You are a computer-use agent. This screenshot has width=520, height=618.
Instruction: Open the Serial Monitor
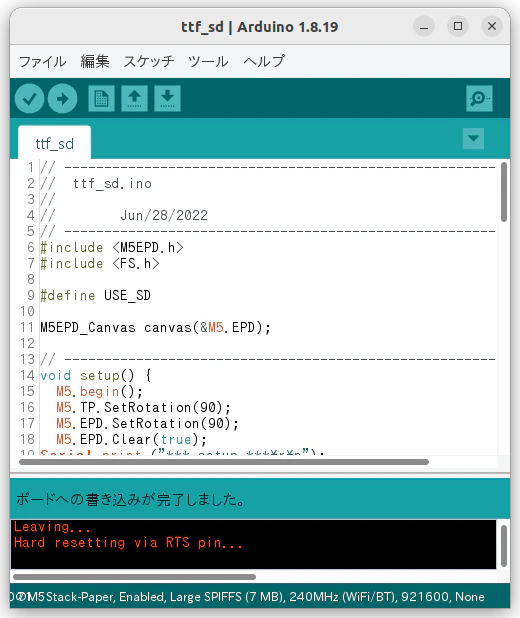[479, 99]
